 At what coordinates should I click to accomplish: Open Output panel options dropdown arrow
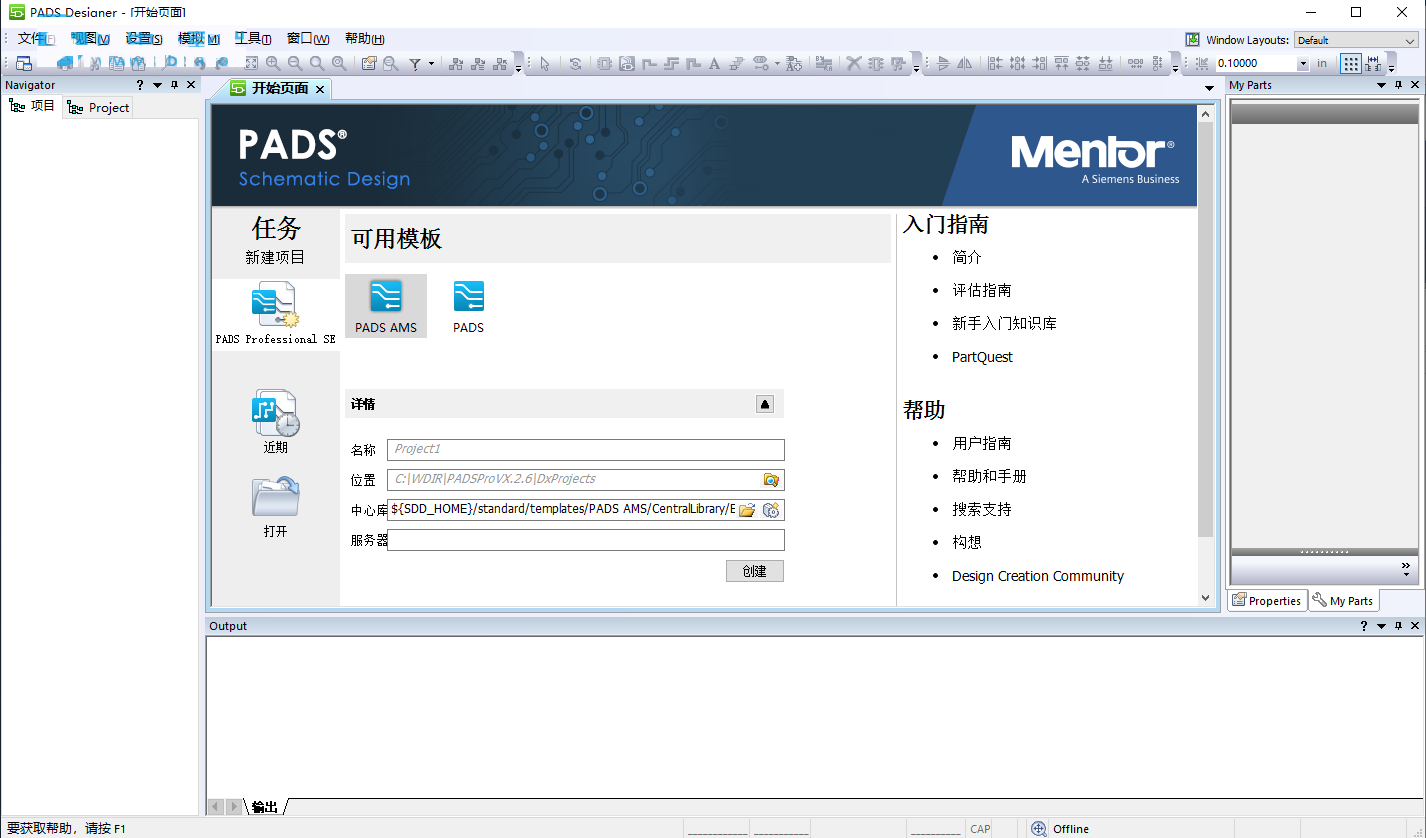point(1382,626)
